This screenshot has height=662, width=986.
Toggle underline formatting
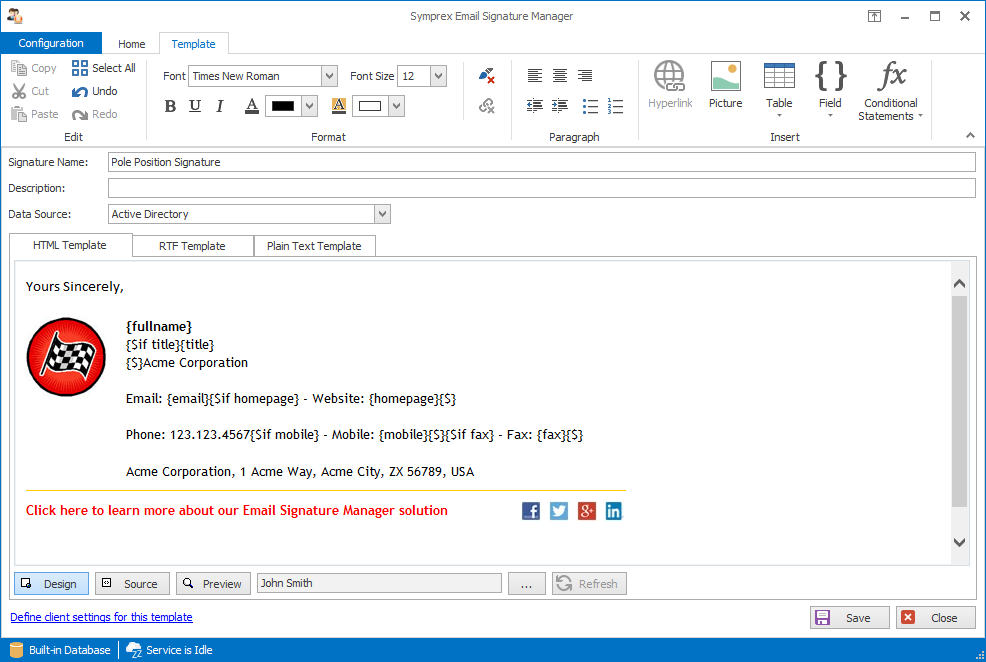coord(195,106)
